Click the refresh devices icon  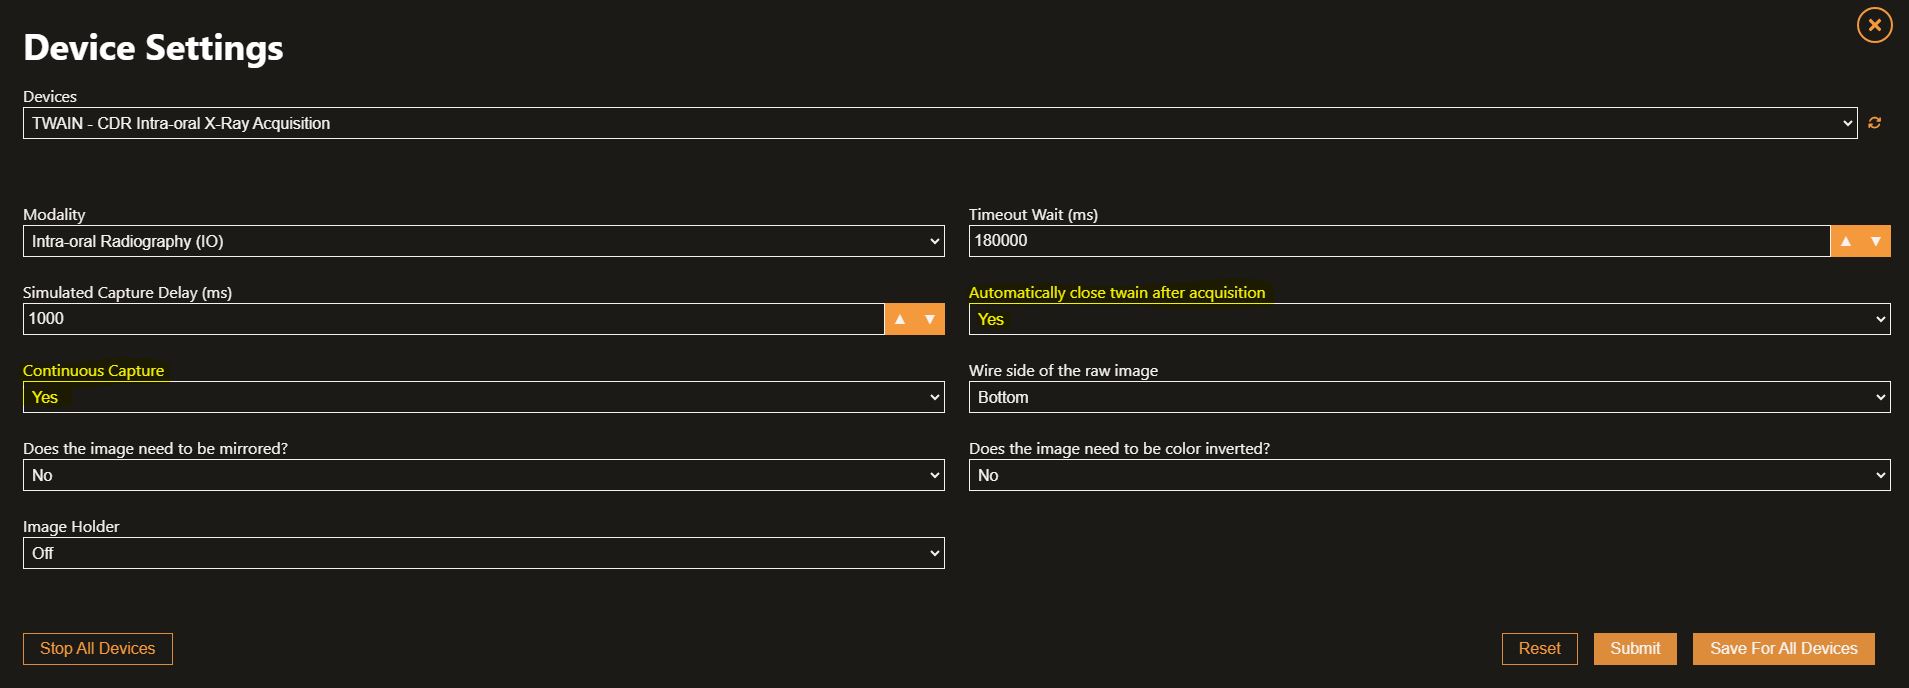(1874, 123)
